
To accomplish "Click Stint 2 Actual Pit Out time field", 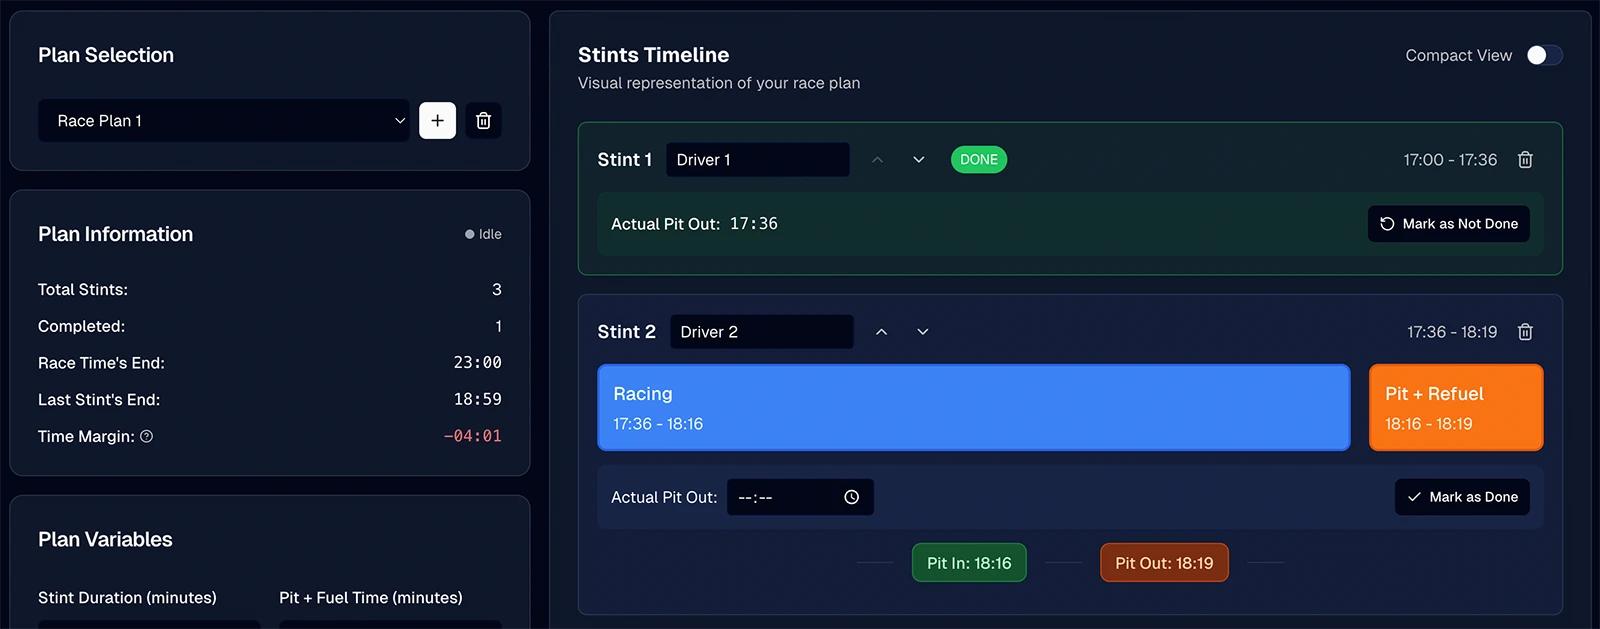I will 785,497.
